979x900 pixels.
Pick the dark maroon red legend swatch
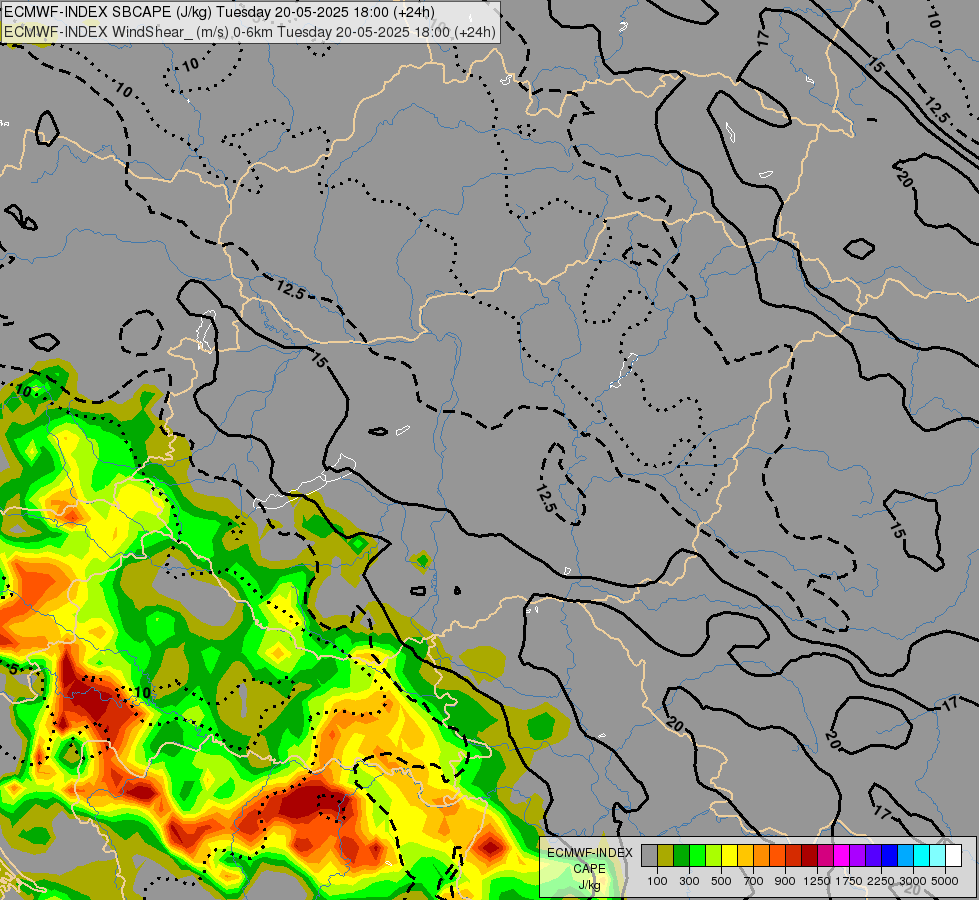pos(809,855)
